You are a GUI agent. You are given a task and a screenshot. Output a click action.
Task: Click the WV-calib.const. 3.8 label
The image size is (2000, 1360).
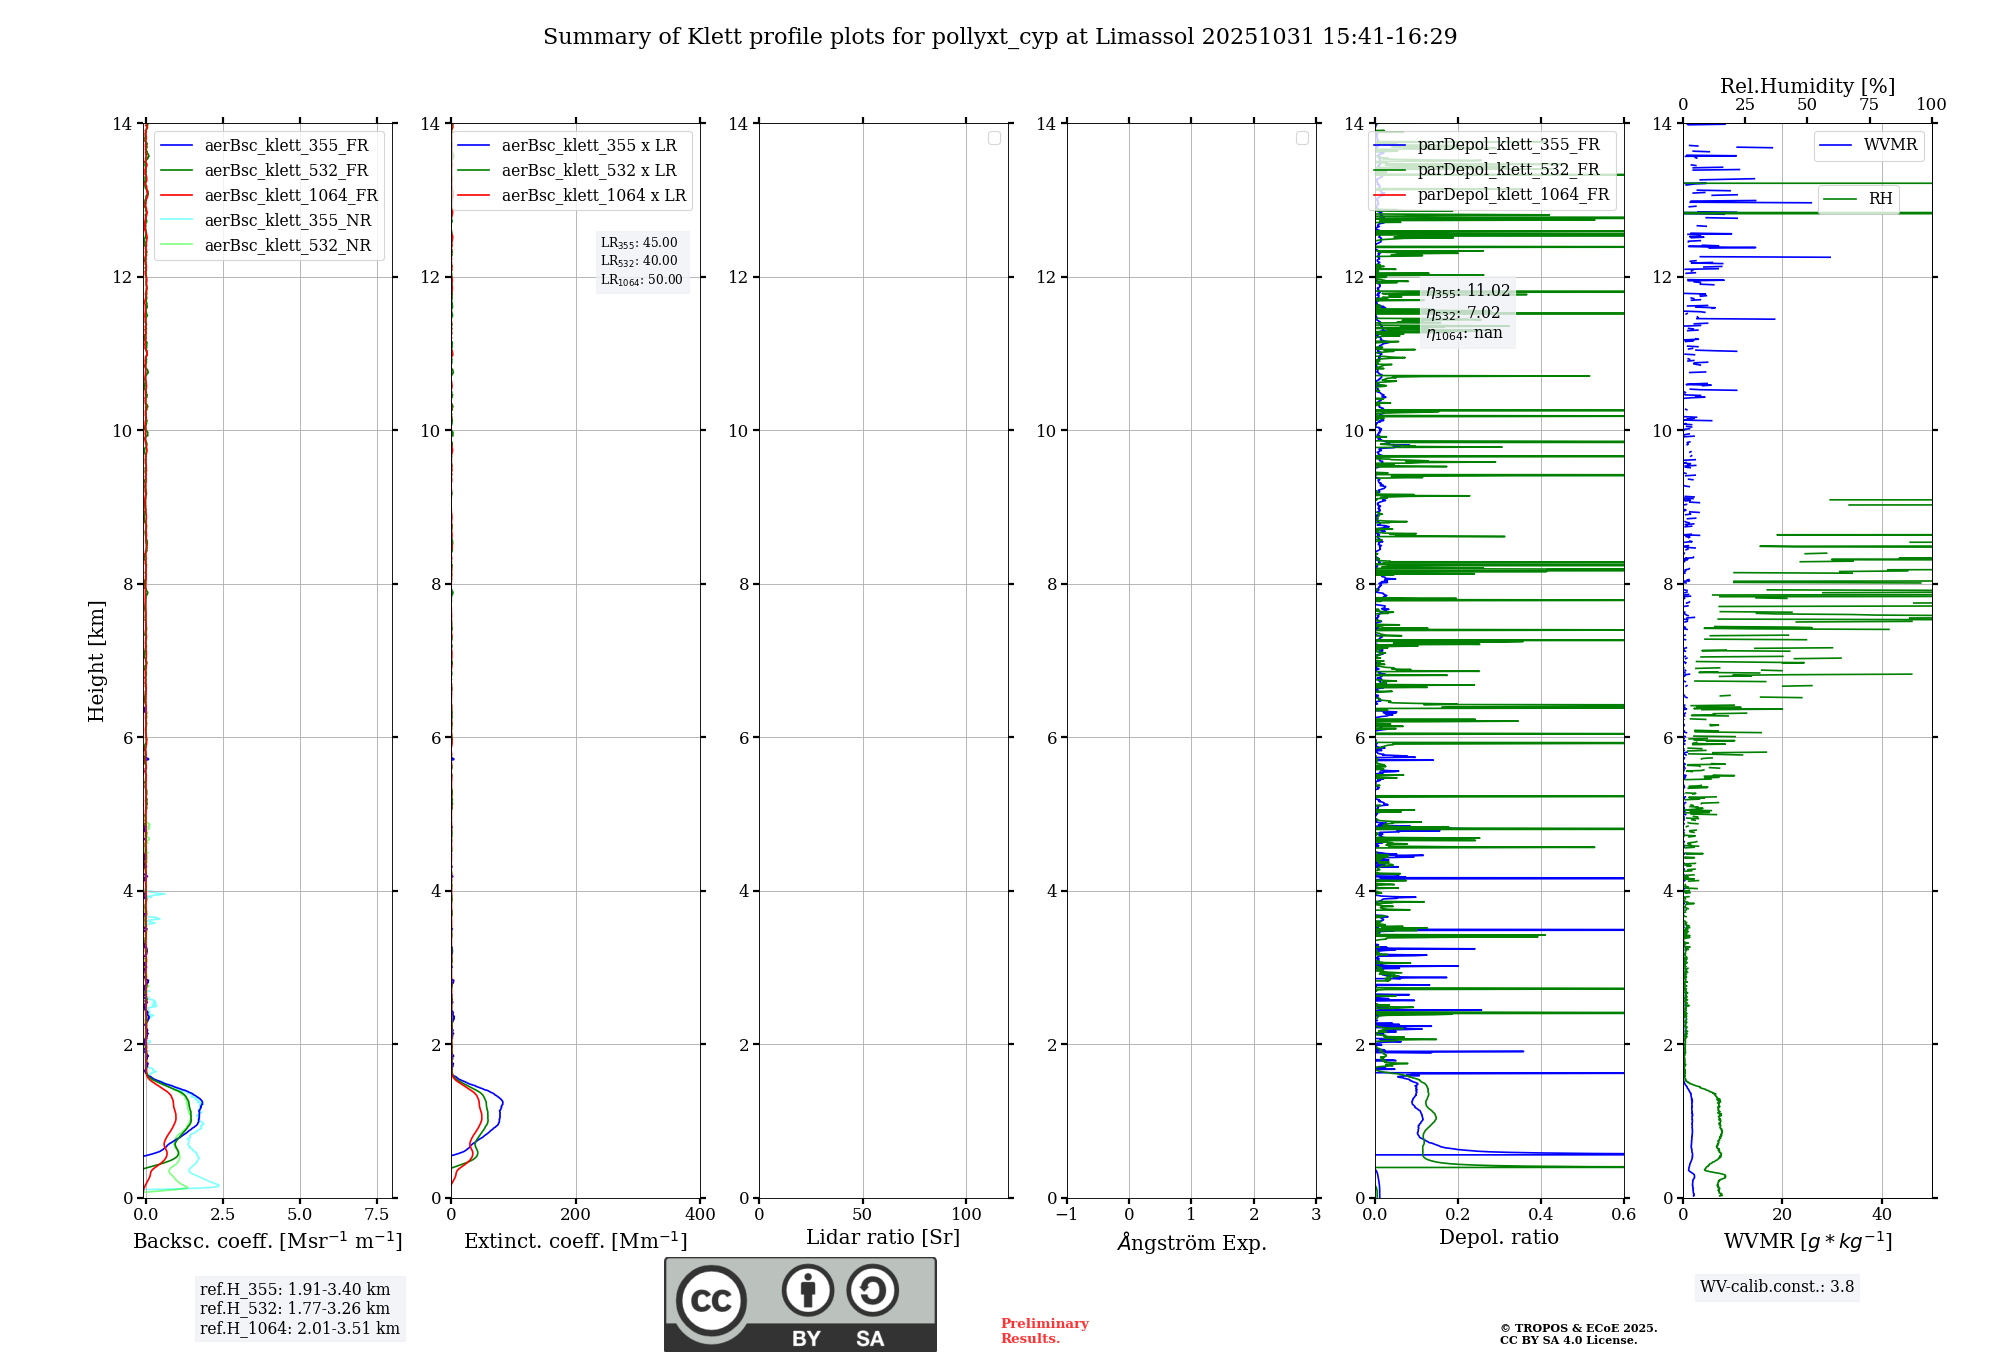(x=1776, y=1287)
